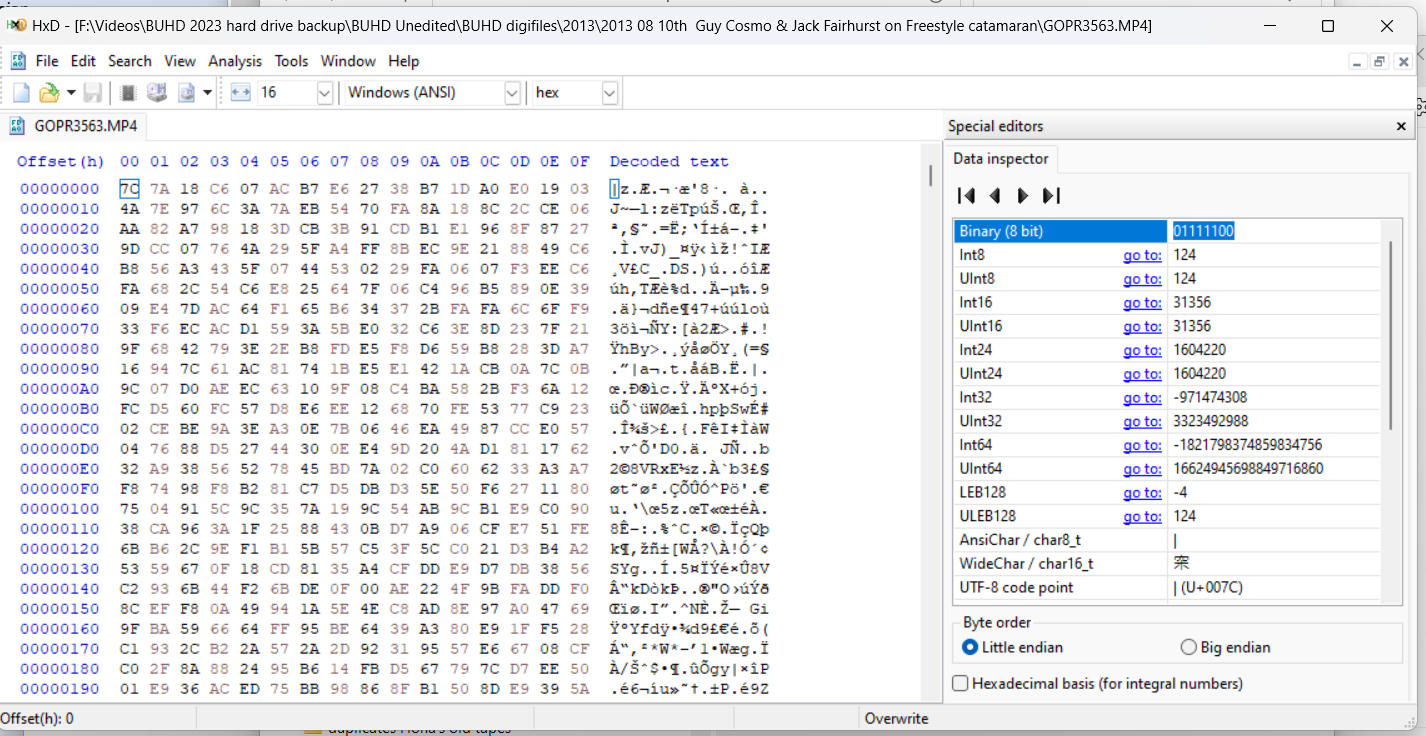
Task: Restore down the inner document window
Action: tap(1379, 61)
